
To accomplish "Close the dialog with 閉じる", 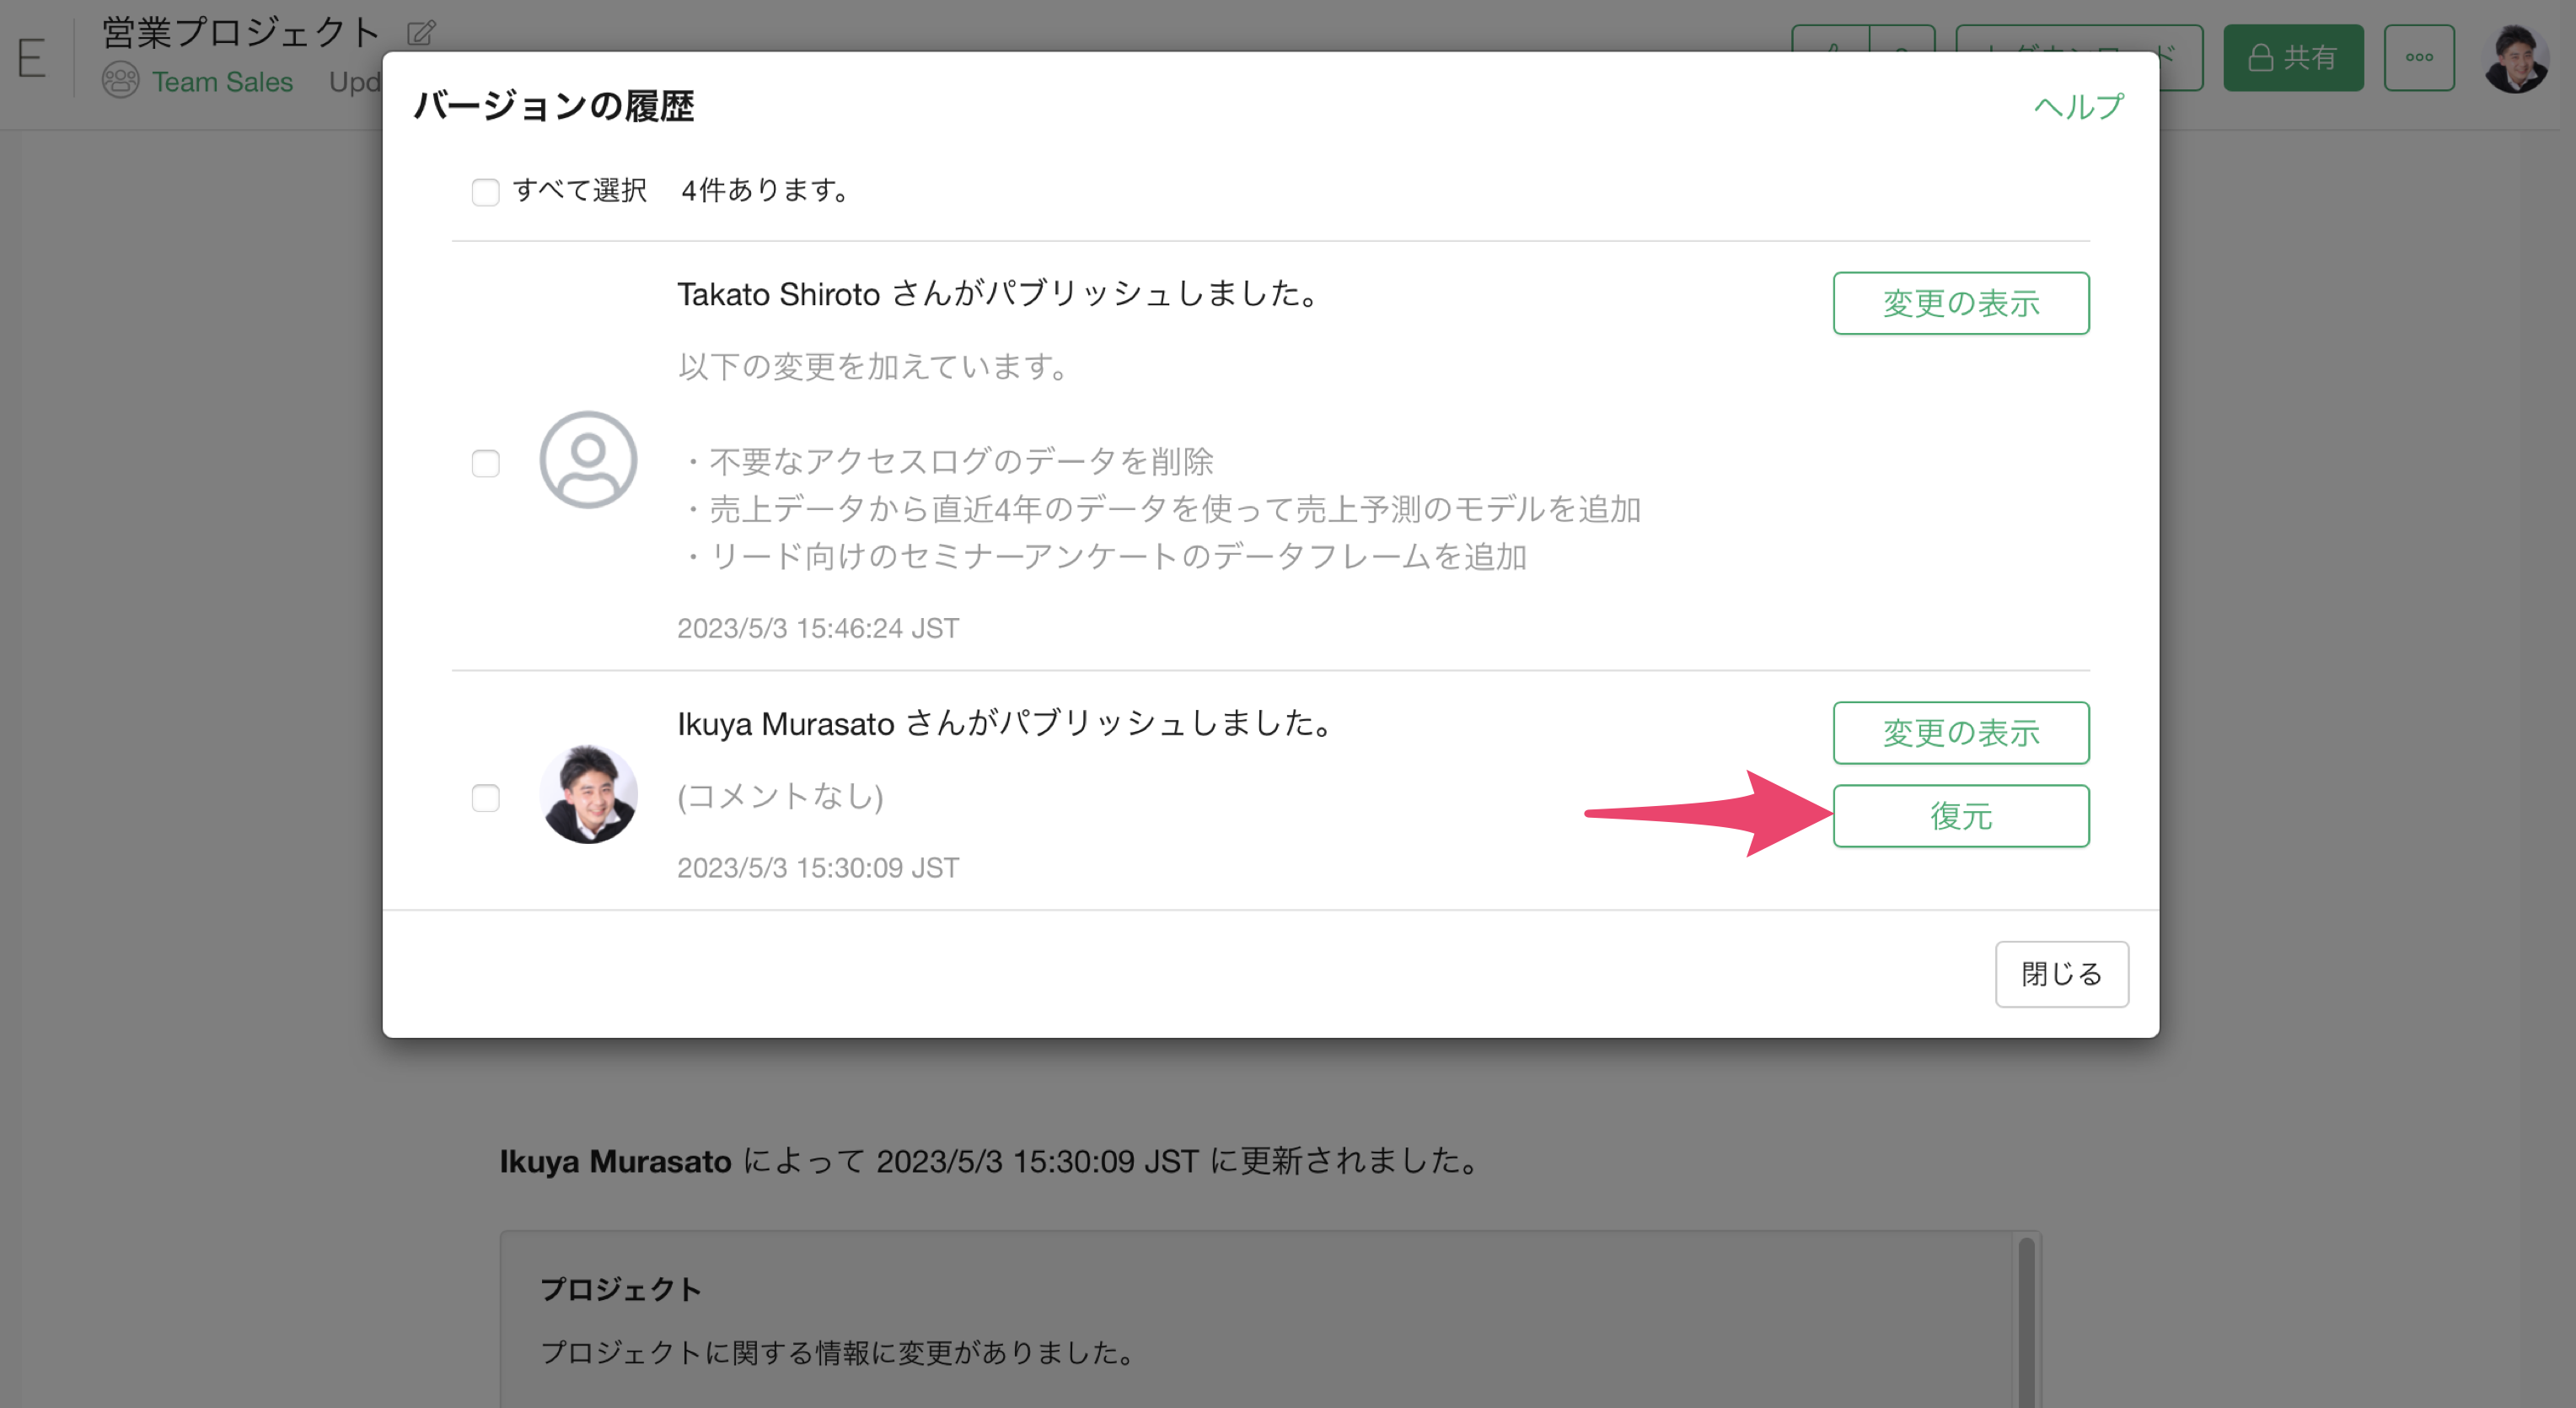I will (2061, 973).
